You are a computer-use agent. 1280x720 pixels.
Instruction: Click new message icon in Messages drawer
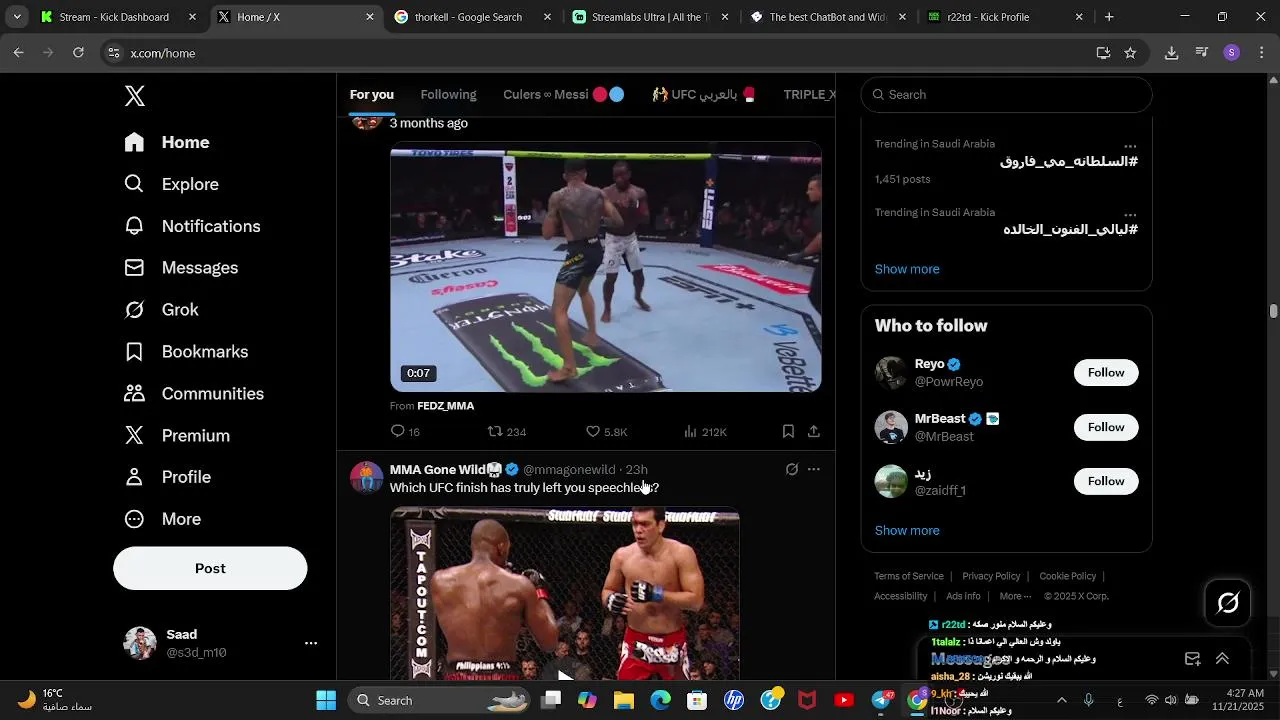click(1192, 659)
